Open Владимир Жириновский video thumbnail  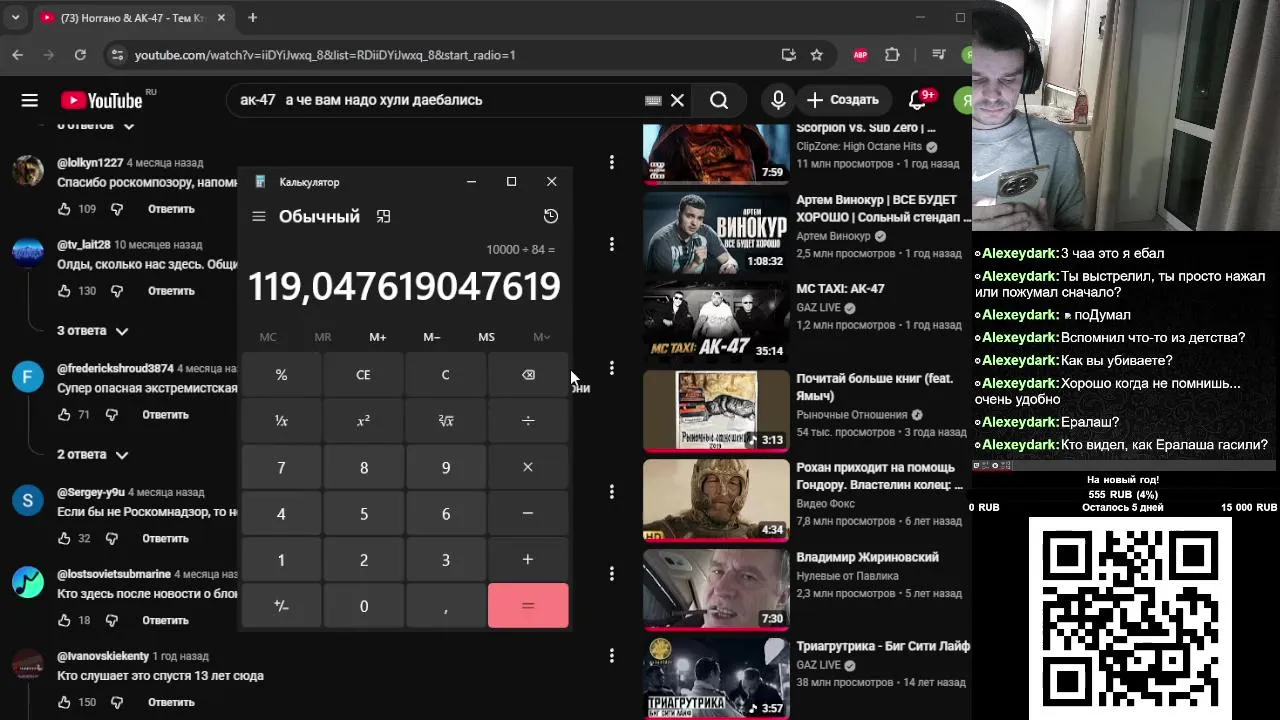coord(716,588)
